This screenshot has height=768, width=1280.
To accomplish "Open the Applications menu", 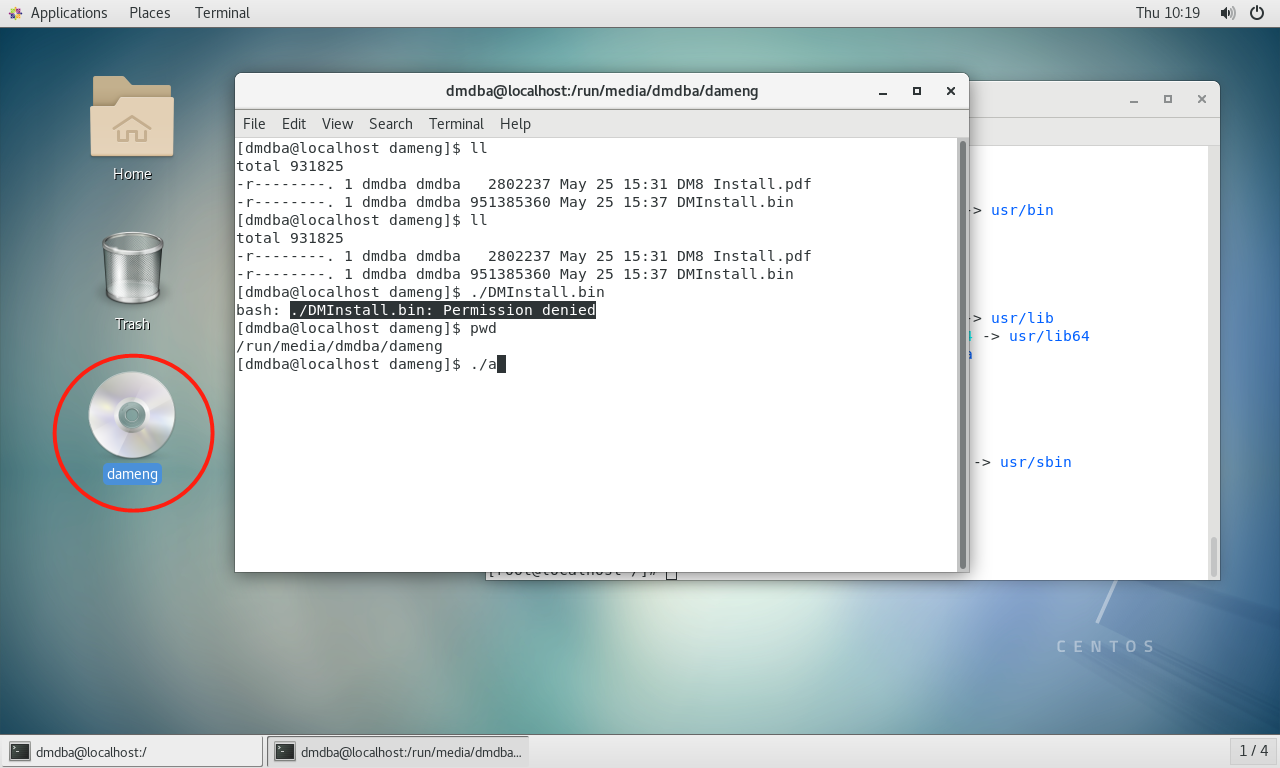I will pos(69,13).
